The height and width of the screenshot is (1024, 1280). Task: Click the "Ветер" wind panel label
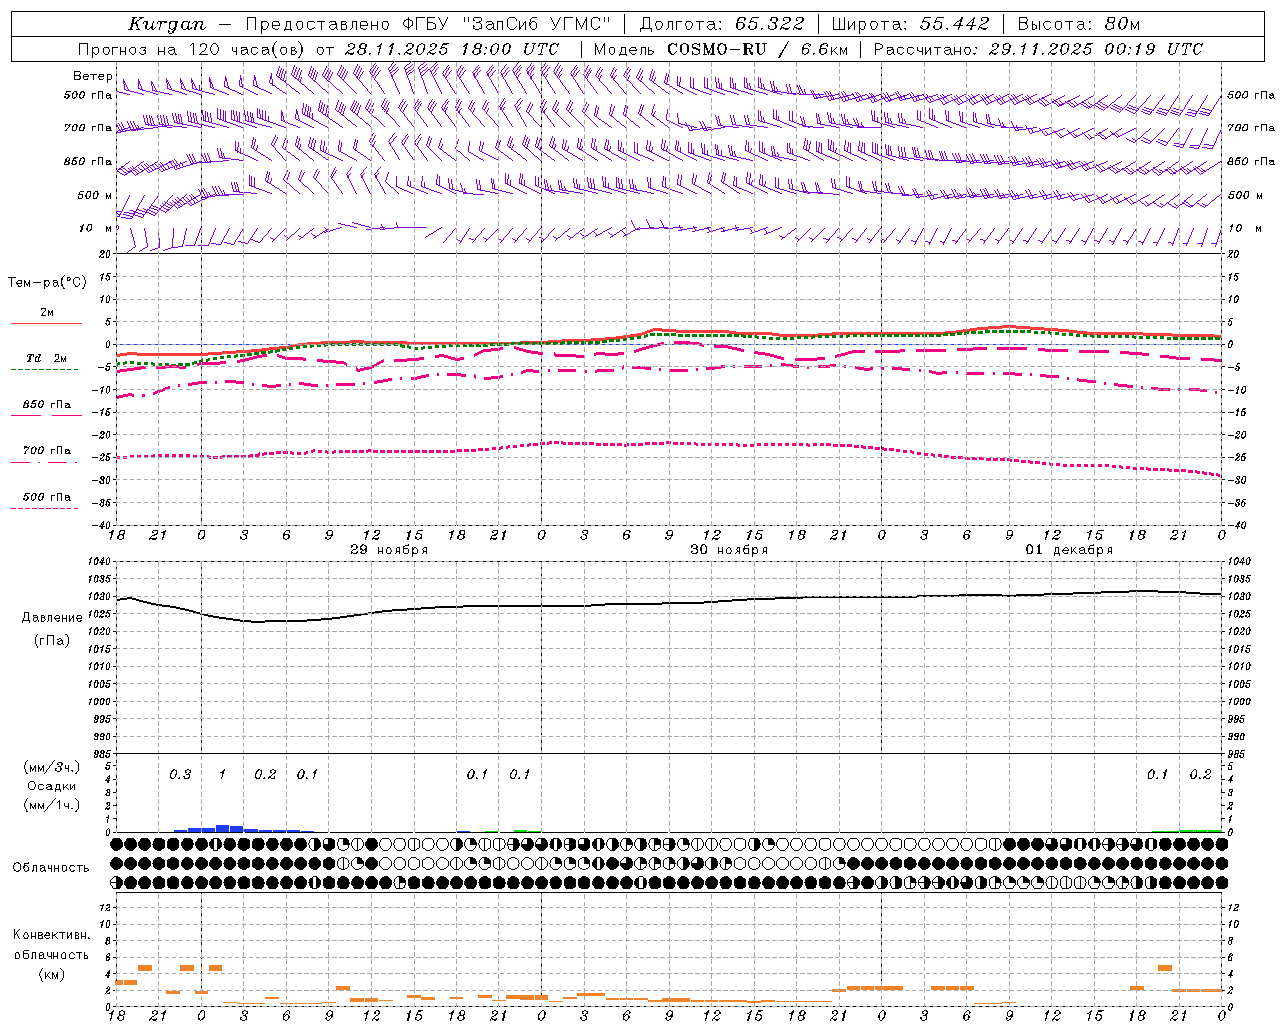pos(92,76)
